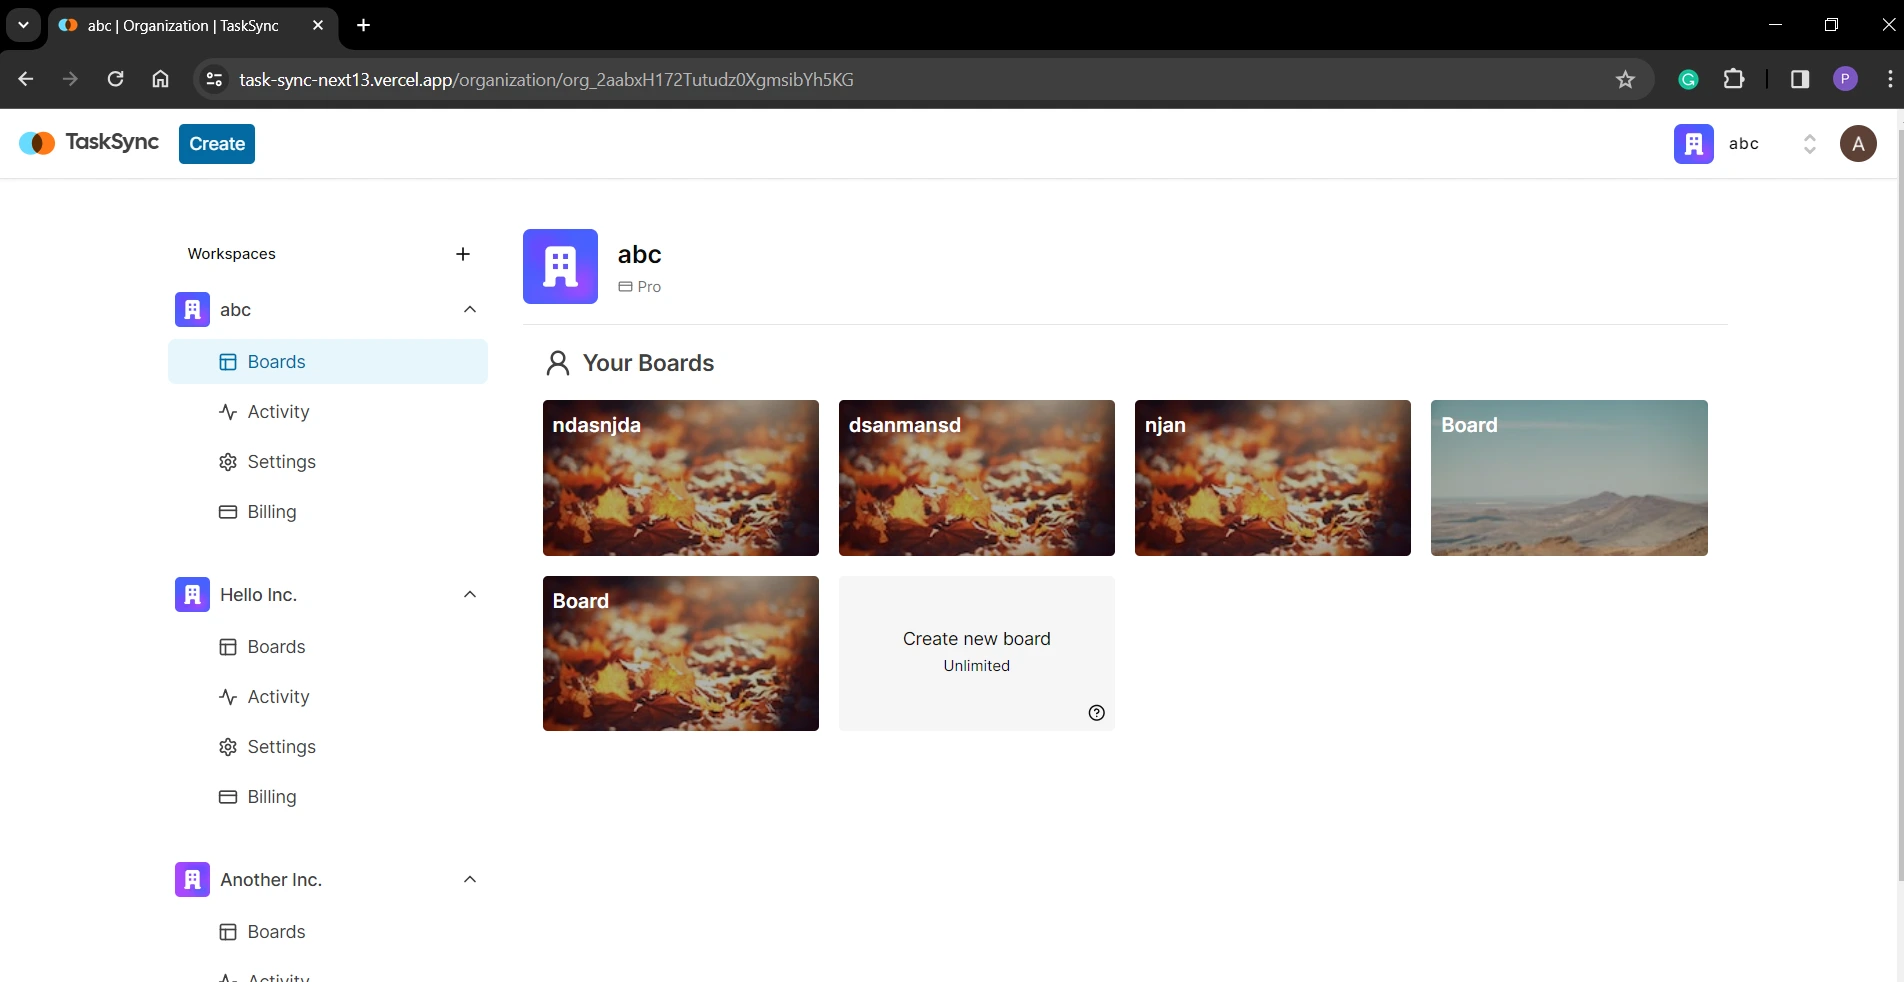Image resolution: width=1904 pixels, height=982 pixels.
Task: Open Boards under Hello Inc.
Action: coord(275,647)
